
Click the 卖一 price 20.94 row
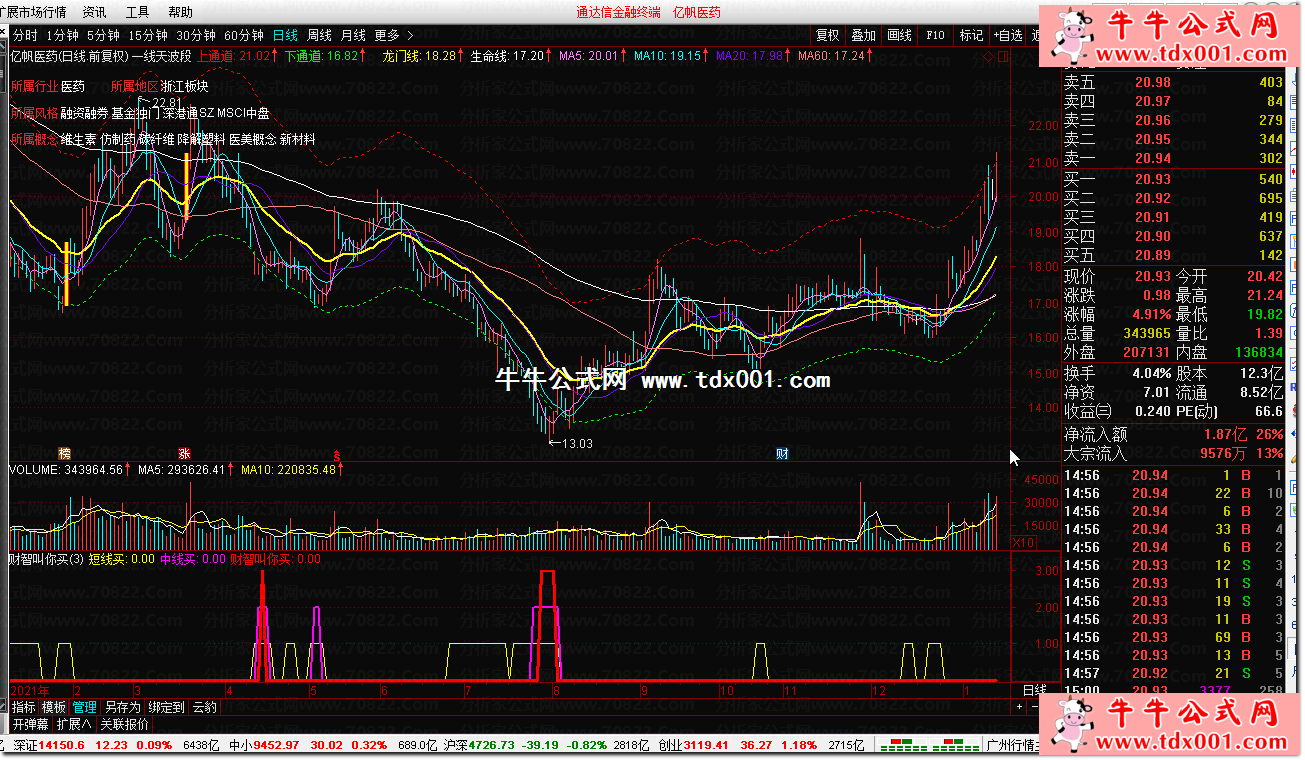(x=1173, y=158)
